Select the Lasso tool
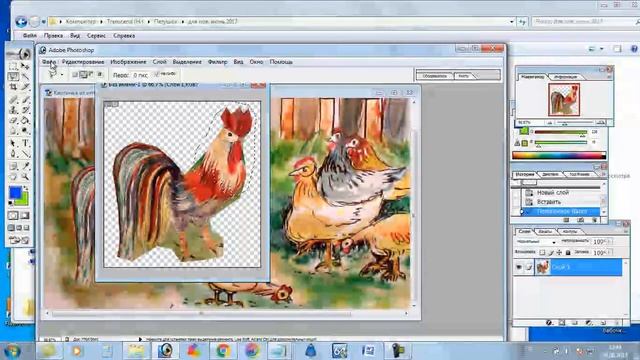Image resolution: width=640 pixels, height=360 pixels. click(13, 76)
